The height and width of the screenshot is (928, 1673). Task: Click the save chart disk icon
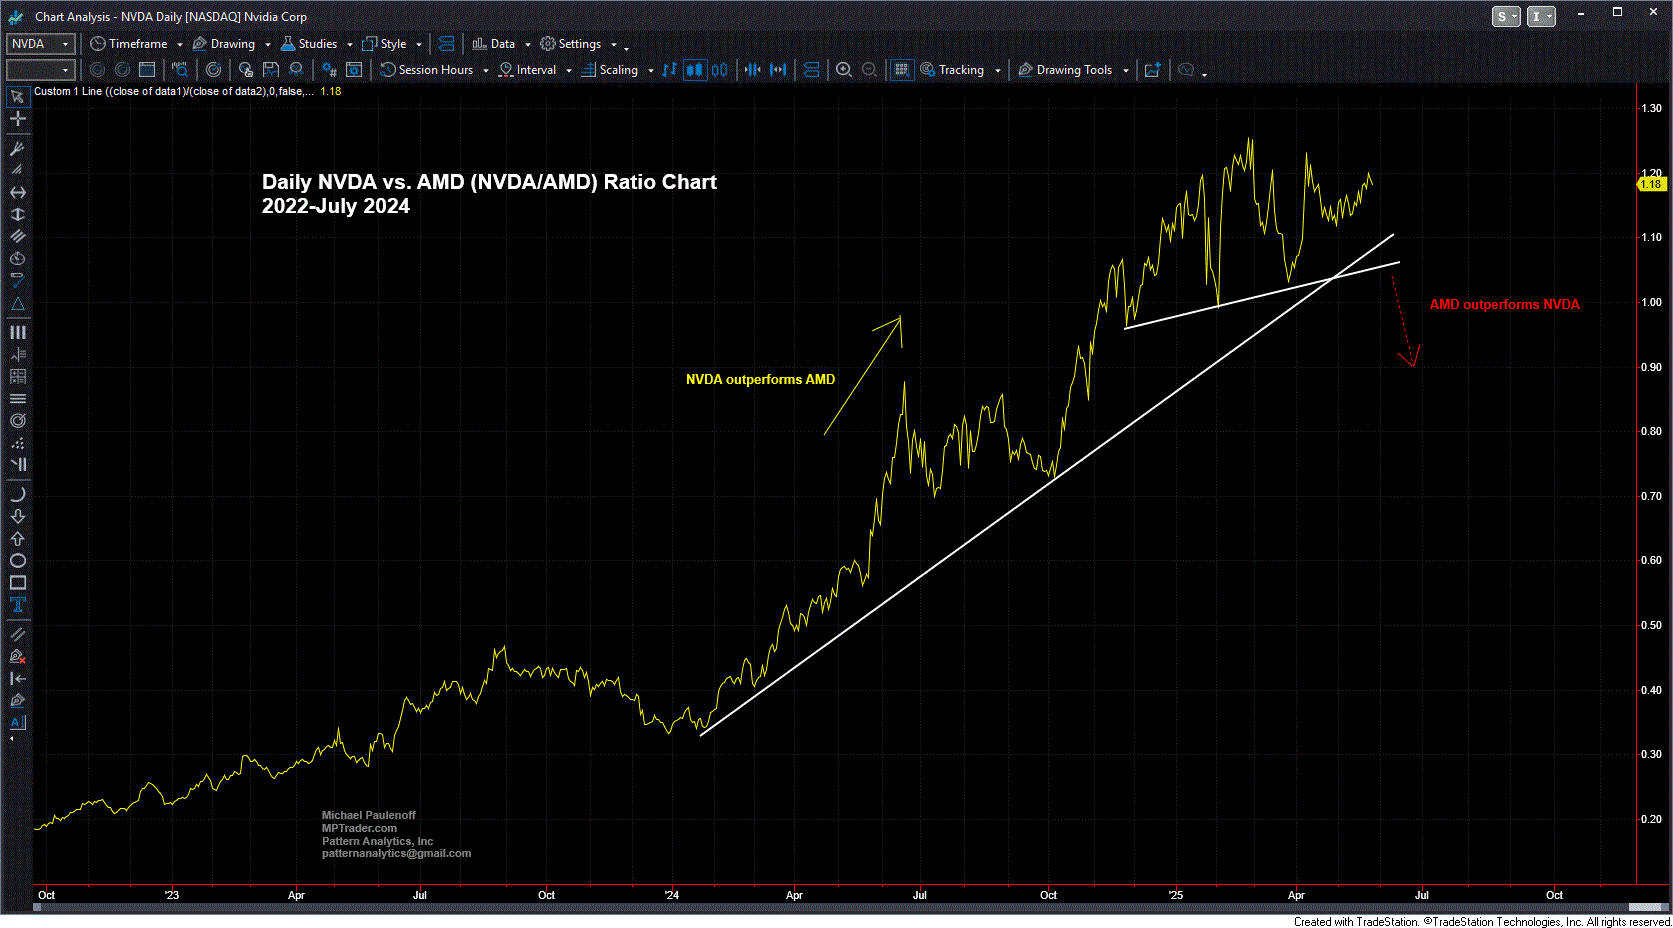click(x=271, y=70)
